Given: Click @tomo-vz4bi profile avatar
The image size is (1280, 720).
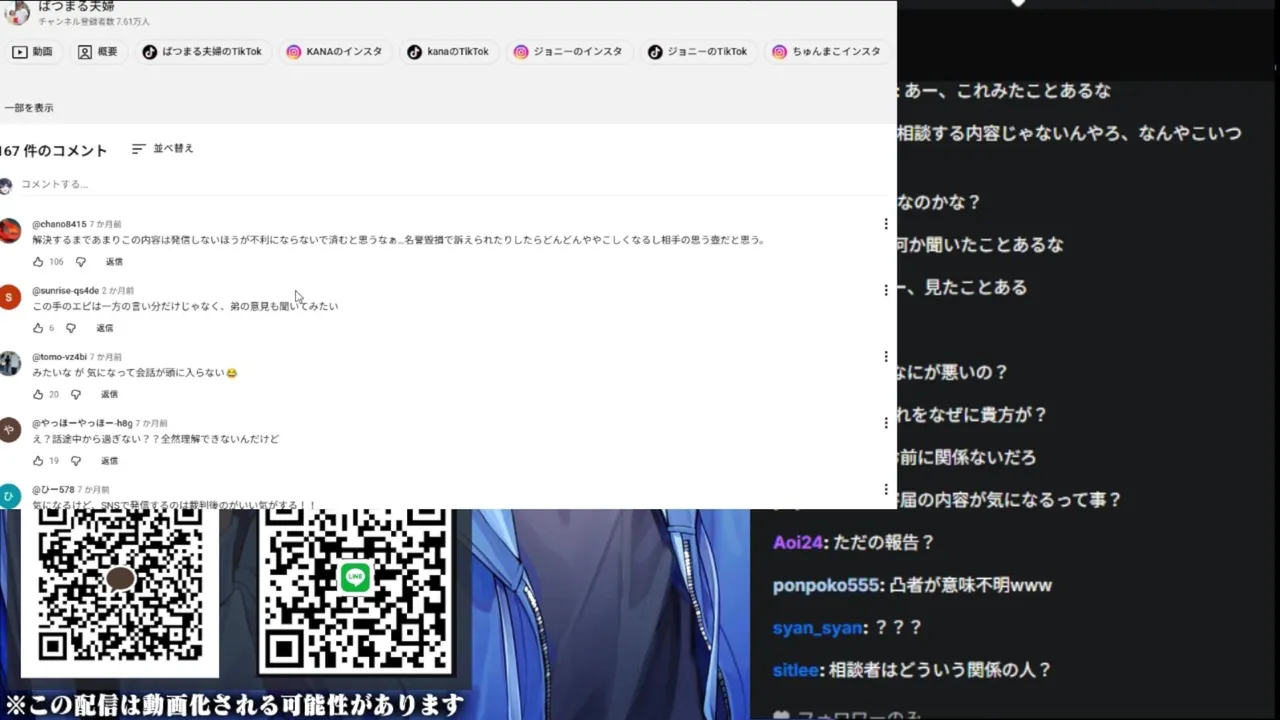Looking at the screenshot, I should 10,364.
